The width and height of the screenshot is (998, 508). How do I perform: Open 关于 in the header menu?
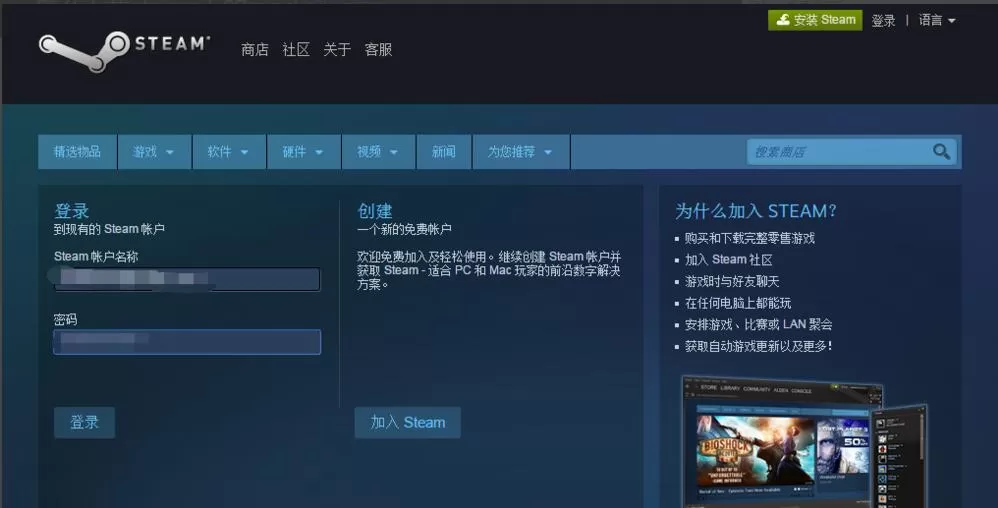point(337,50)
